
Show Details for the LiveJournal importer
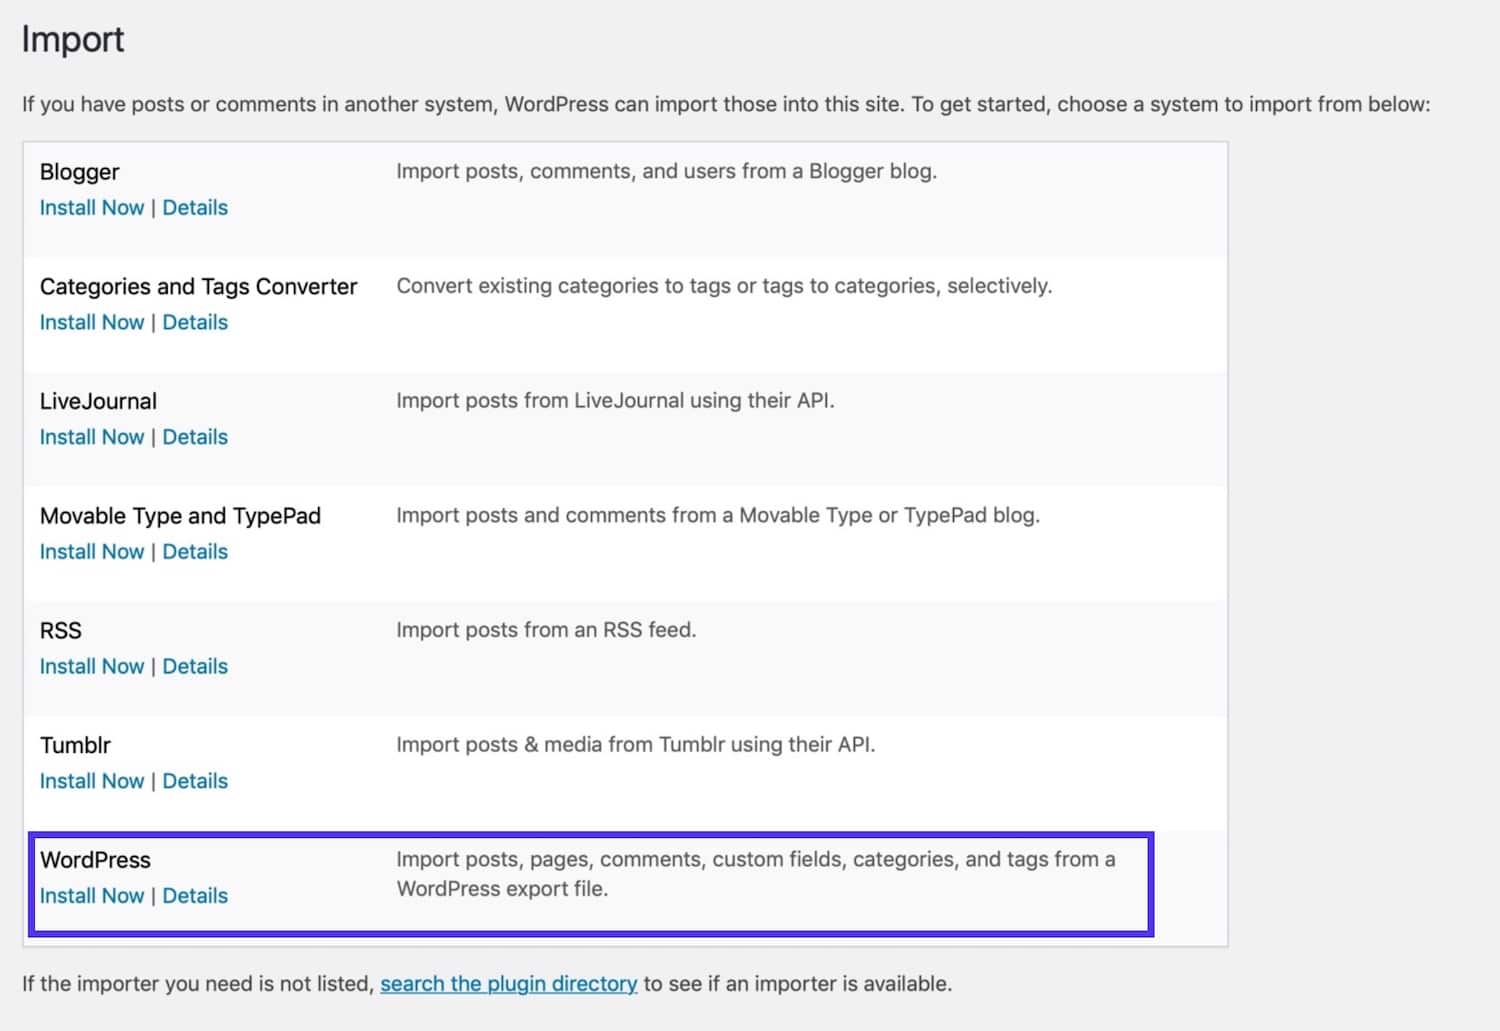pos(195,437)
